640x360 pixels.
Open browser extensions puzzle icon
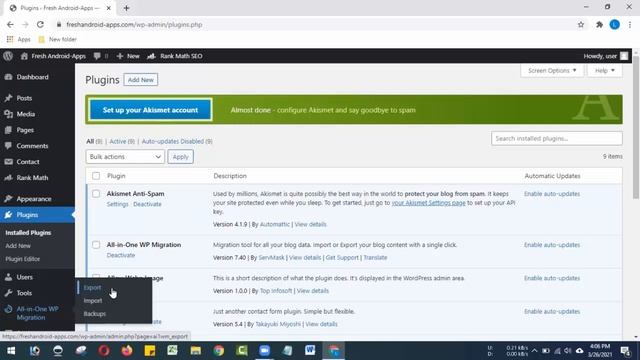599,24
